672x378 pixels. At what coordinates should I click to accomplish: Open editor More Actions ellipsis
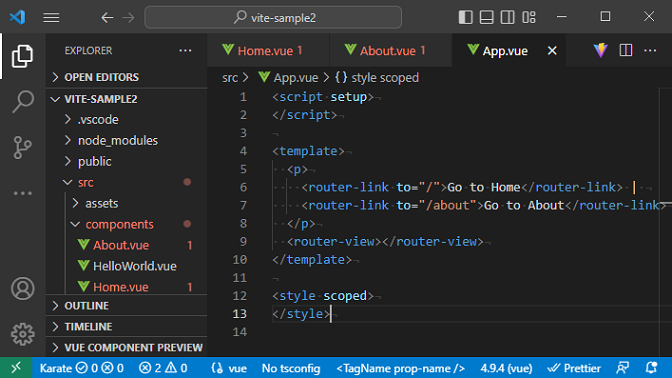coord(650,51)
